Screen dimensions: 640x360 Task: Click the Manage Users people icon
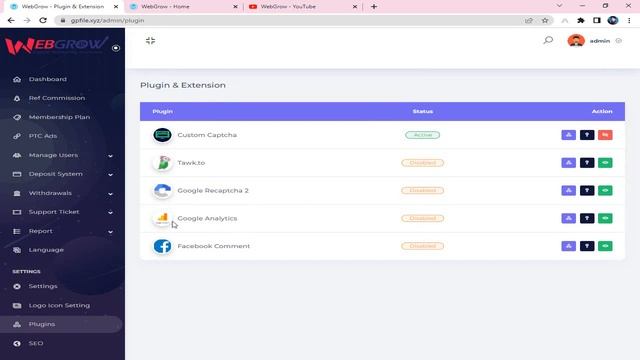point(17,155)
